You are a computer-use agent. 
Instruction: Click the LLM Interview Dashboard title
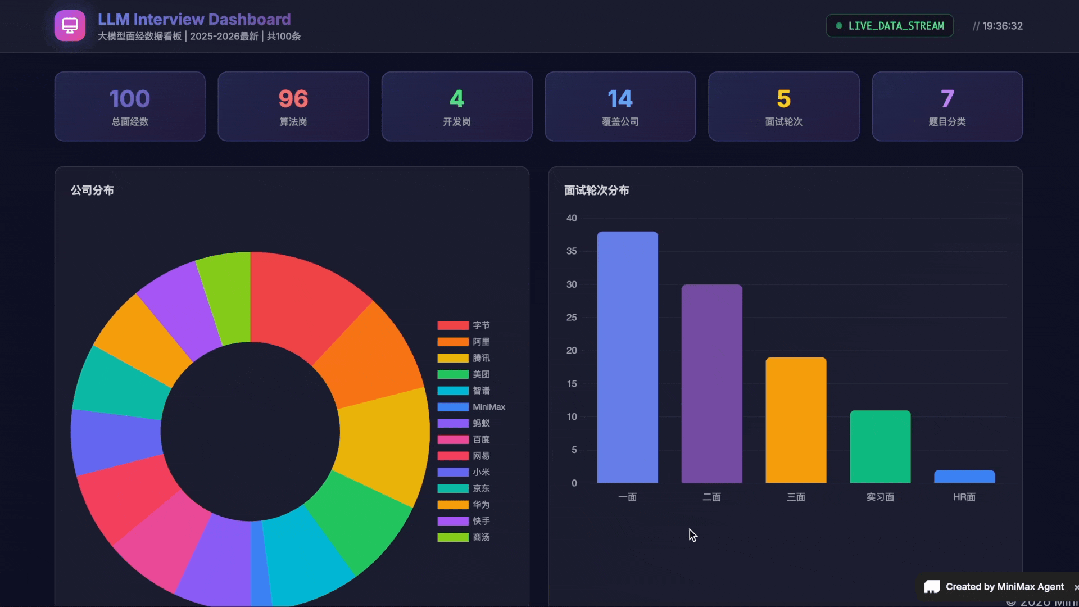coord(194,19)
